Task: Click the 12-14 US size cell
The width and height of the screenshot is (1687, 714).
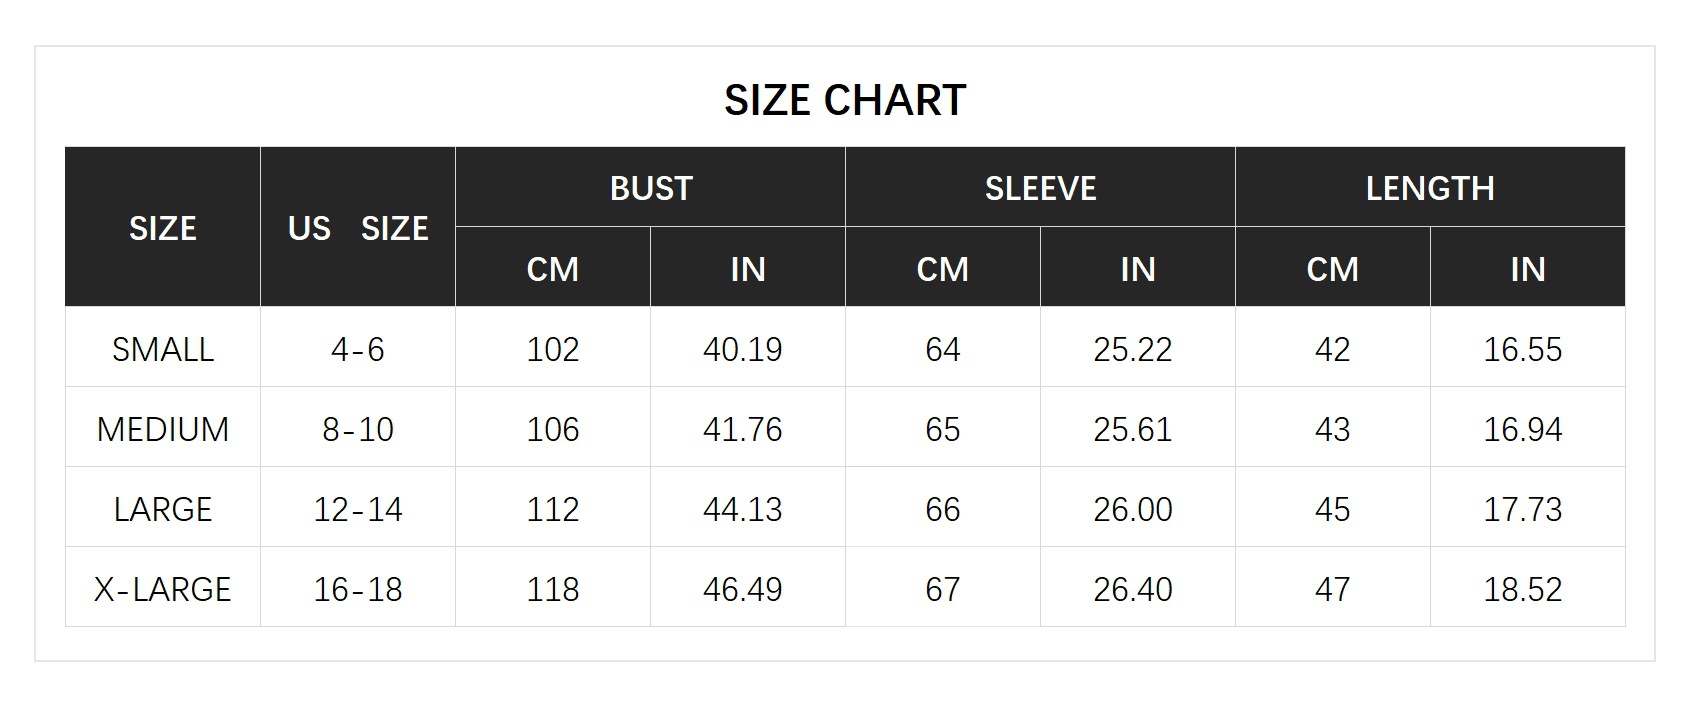Action: point(358,507)
